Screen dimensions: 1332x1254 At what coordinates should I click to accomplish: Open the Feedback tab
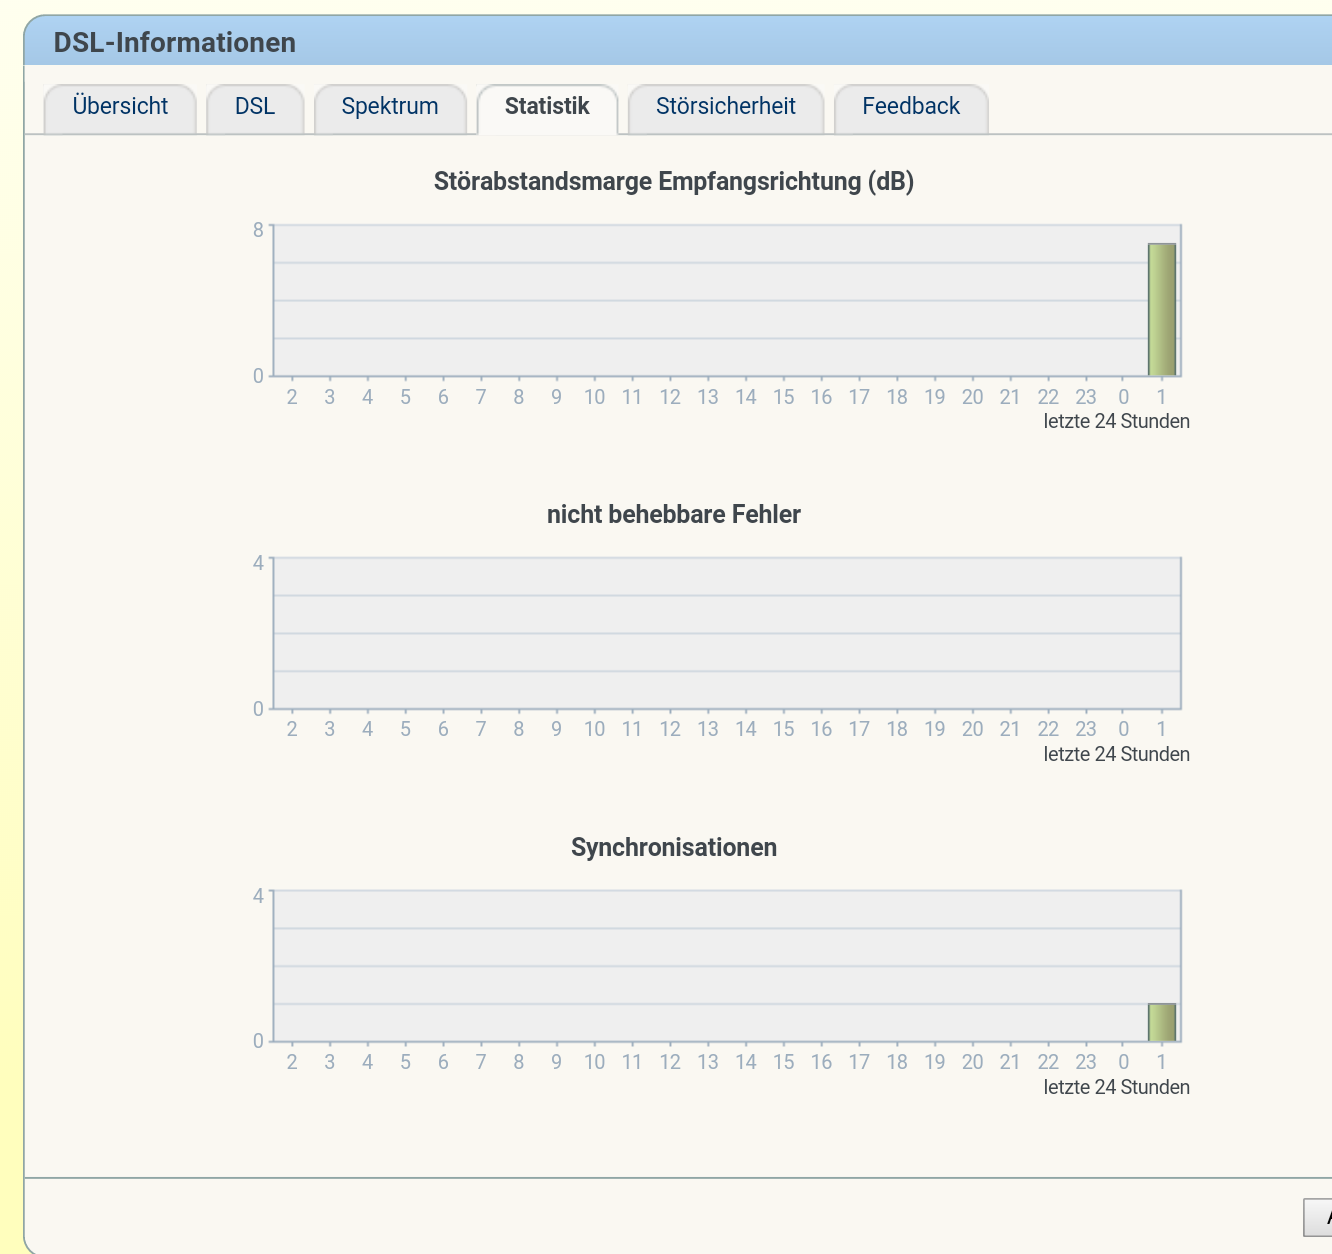910,107
